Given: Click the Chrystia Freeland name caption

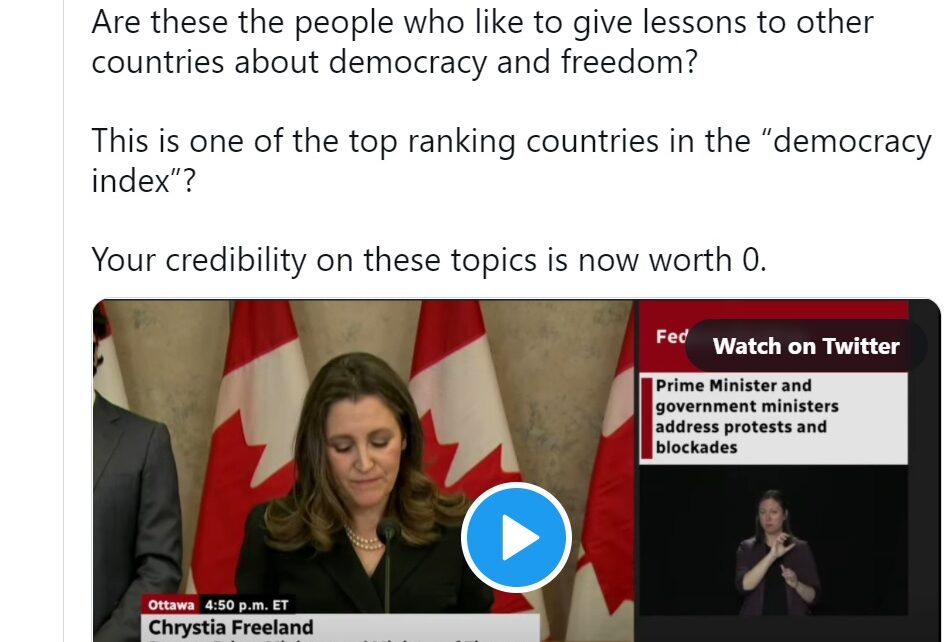Looking at the screenshot, I should click(230, 627).
